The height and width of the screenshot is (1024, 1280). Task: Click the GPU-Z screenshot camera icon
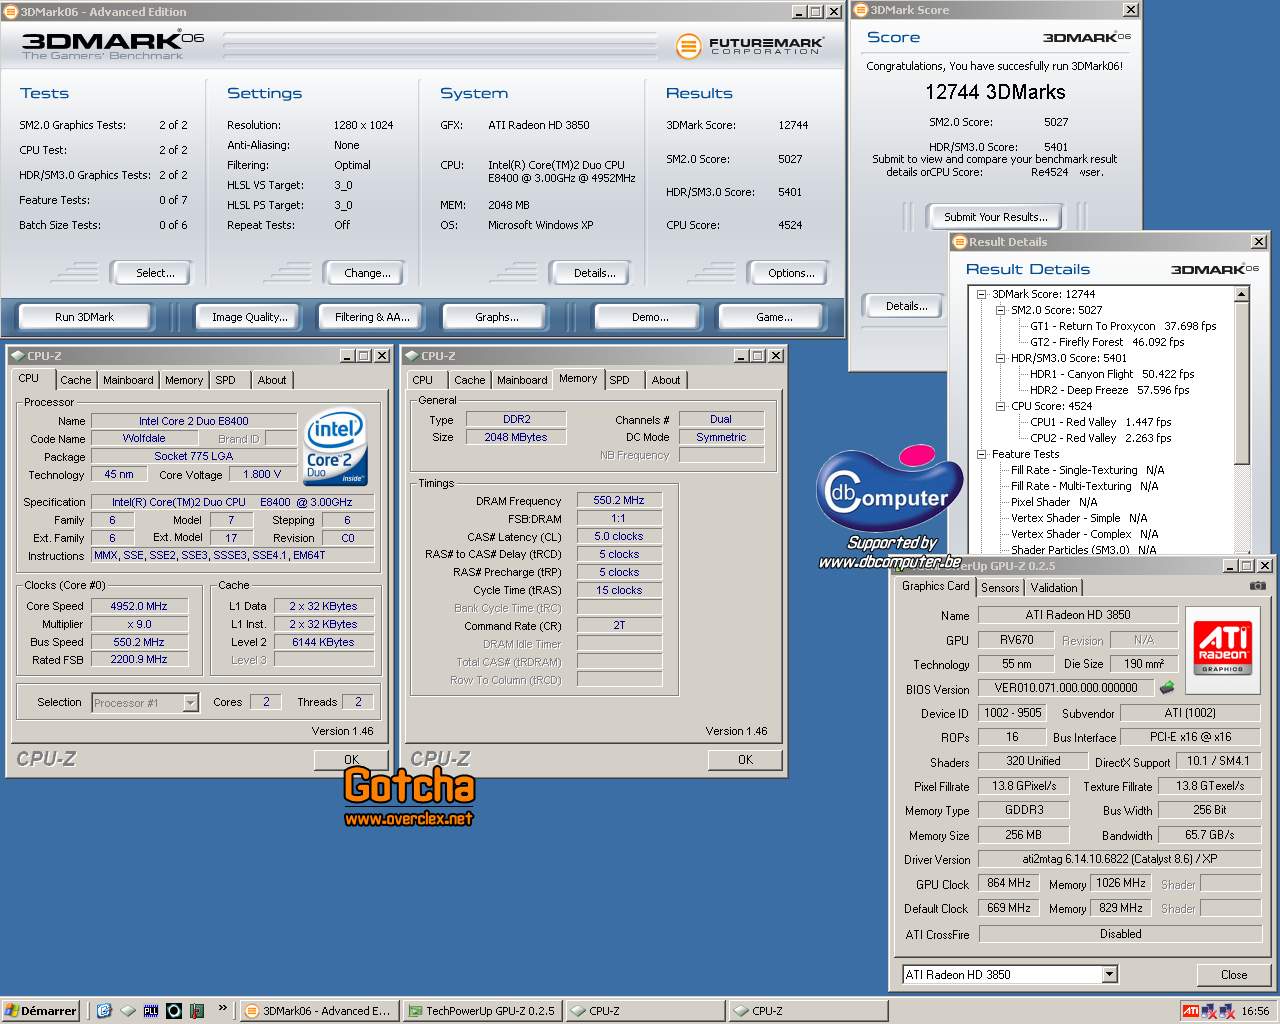tap(1257, 586)
